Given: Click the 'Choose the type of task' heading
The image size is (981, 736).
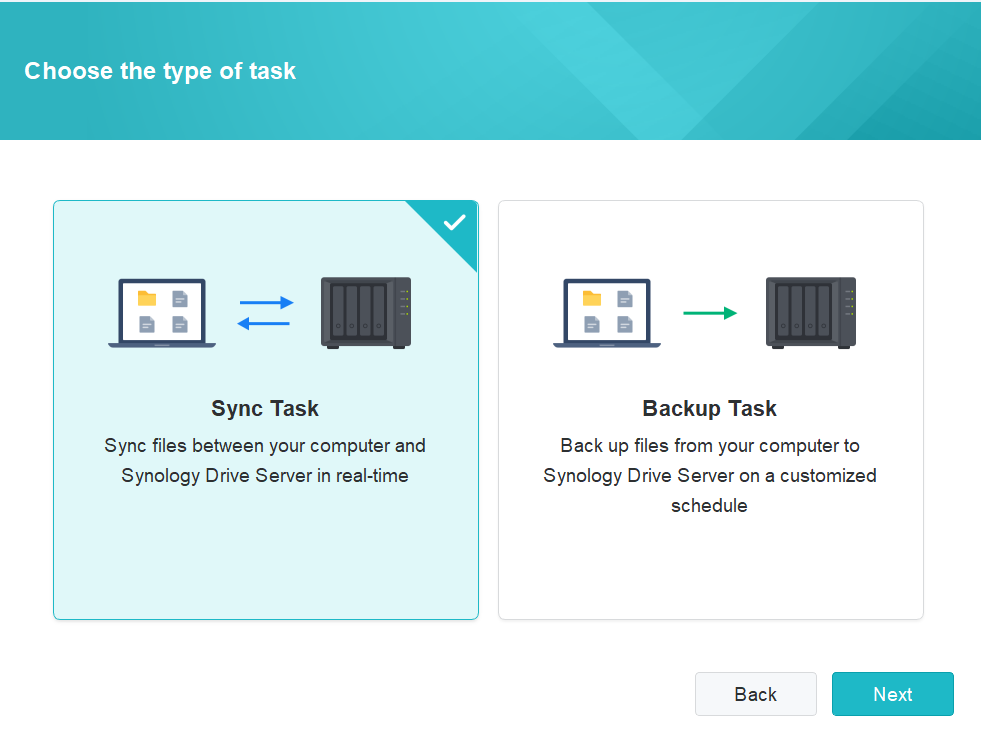Looking at the screenshot, I should pos(160,71).
